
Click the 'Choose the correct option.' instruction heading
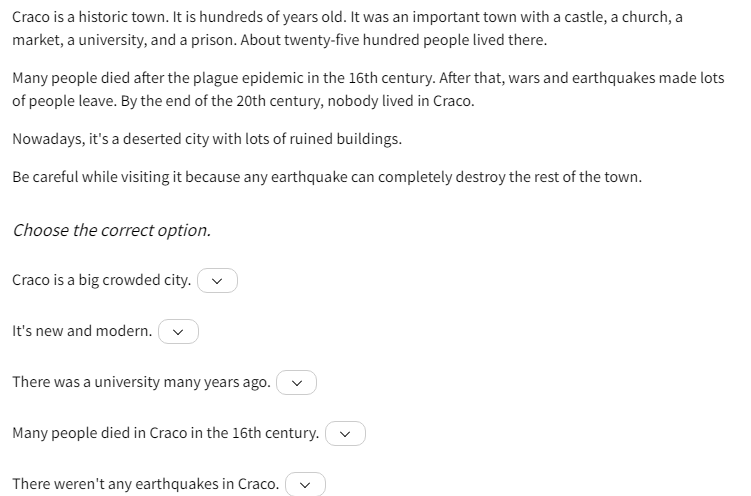click(x=112, y=230)
